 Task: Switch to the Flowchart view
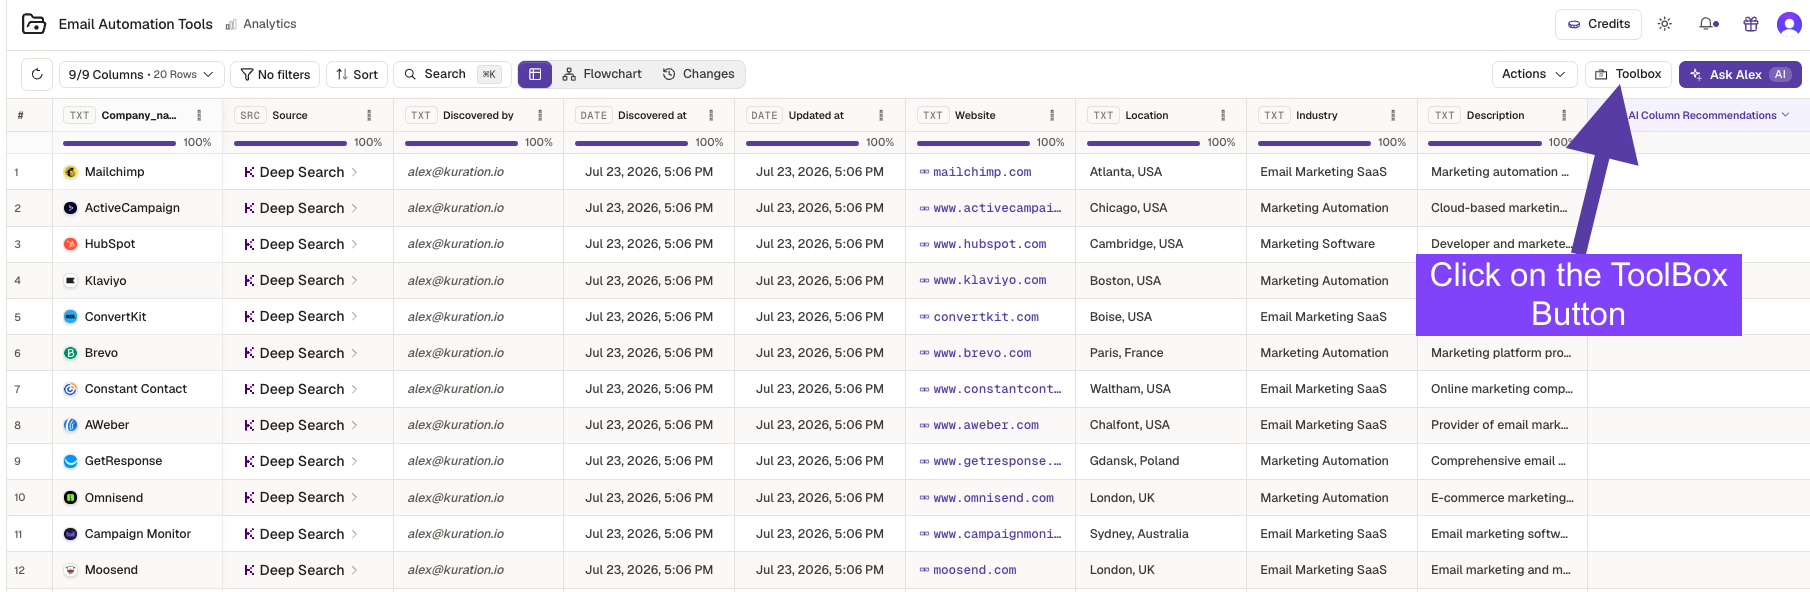pyautogui.click(x=602, y=74)
